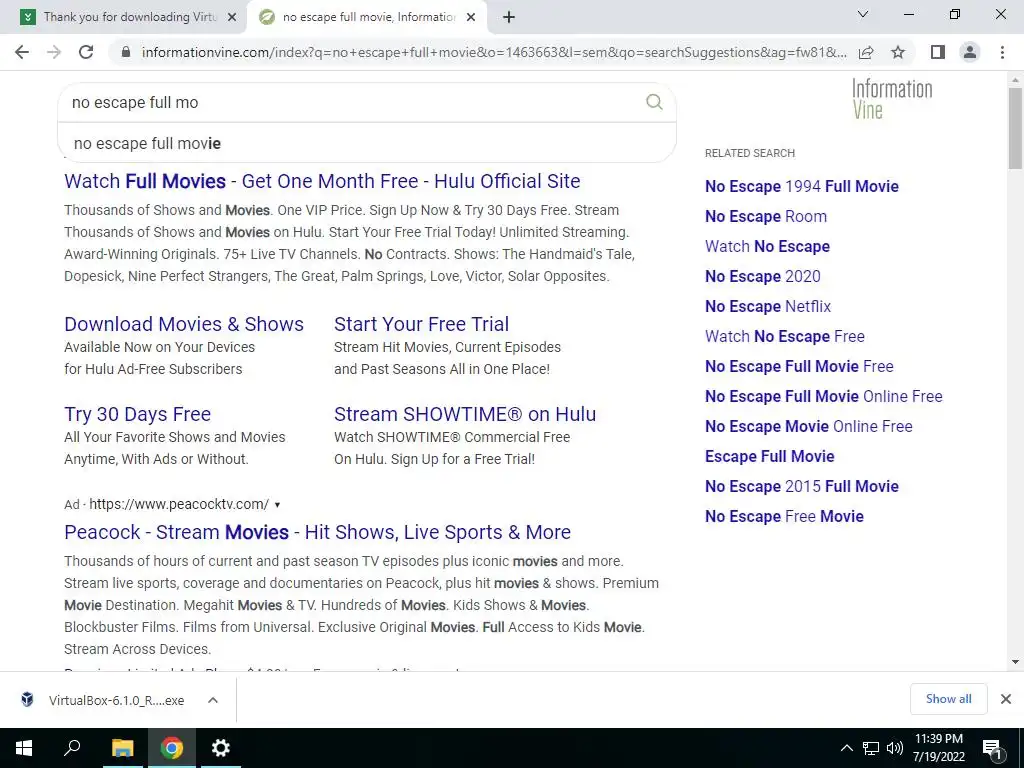This screenshot has width=1024, height=768.
Task: Bookmark this page with the star
Action: click(x=898, y=52)
